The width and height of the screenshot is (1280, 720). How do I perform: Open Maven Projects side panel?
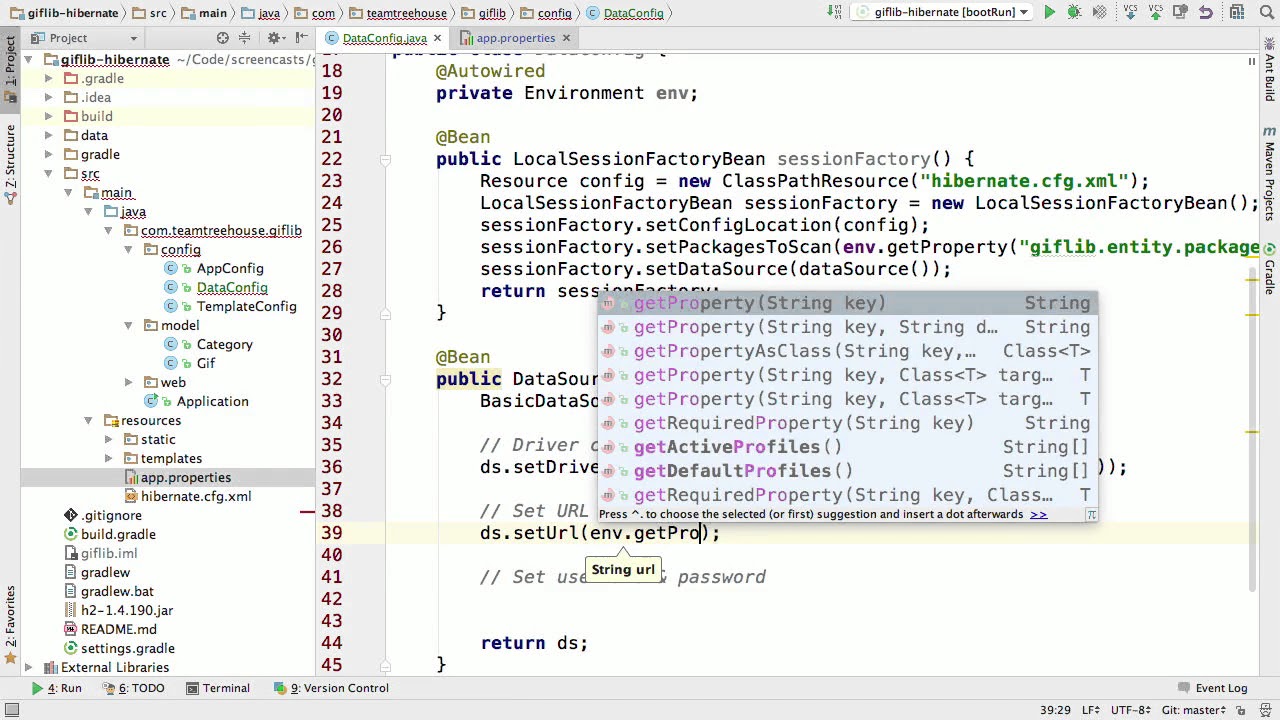(1270, 175)
